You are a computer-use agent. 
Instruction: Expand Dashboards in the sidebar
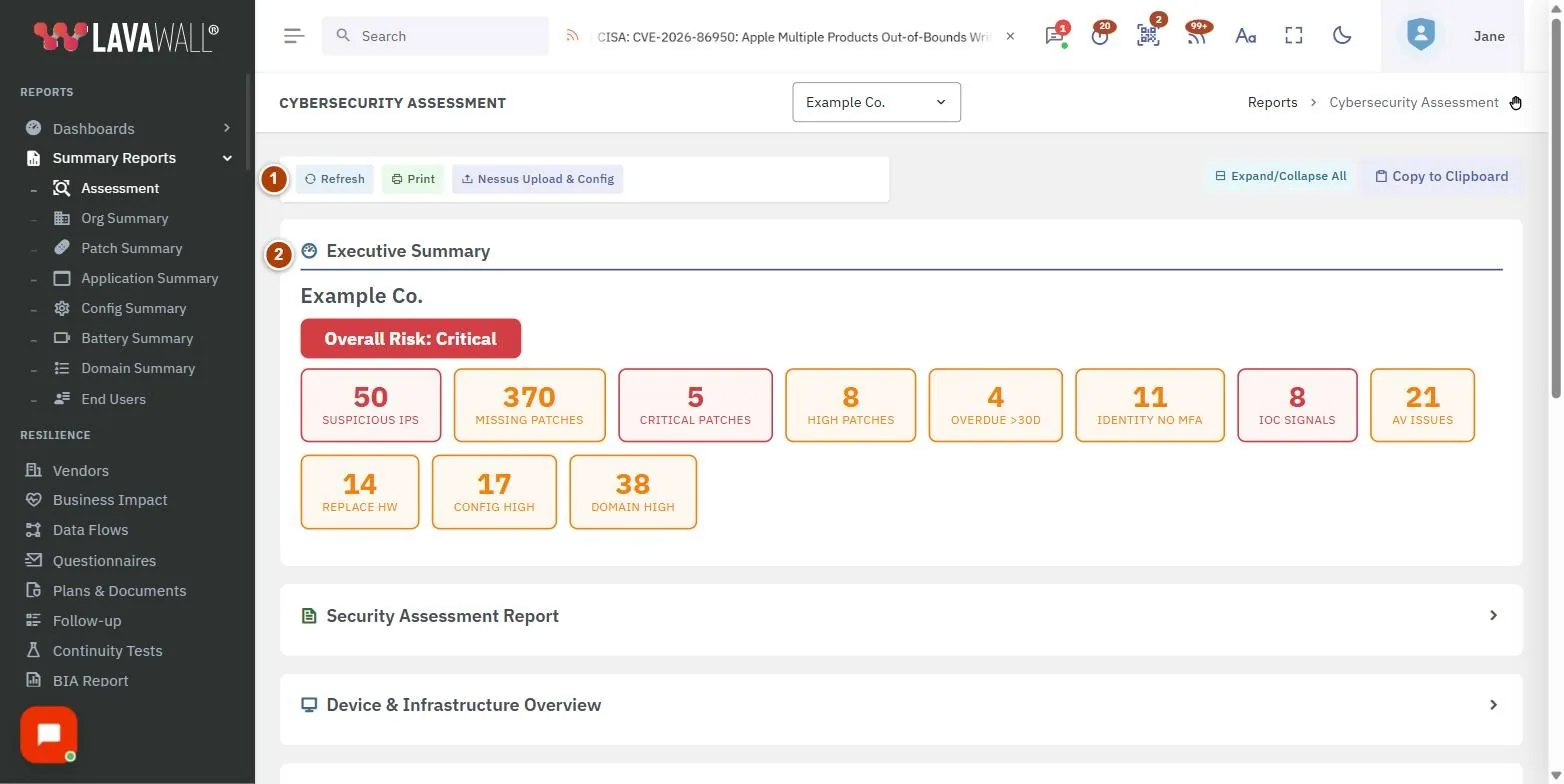[128, 128]
